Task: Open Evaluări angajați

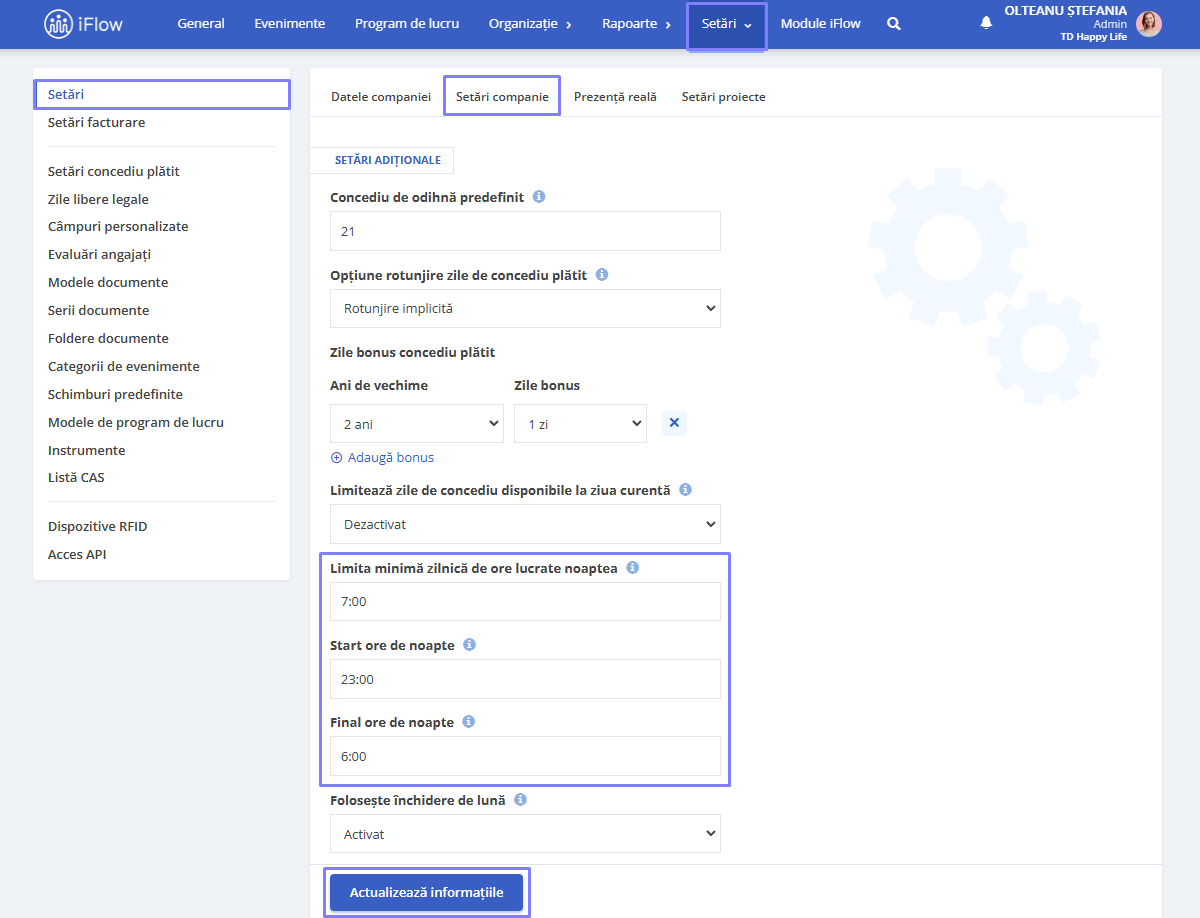Action: pyautogui.click(x=99, y=254)
